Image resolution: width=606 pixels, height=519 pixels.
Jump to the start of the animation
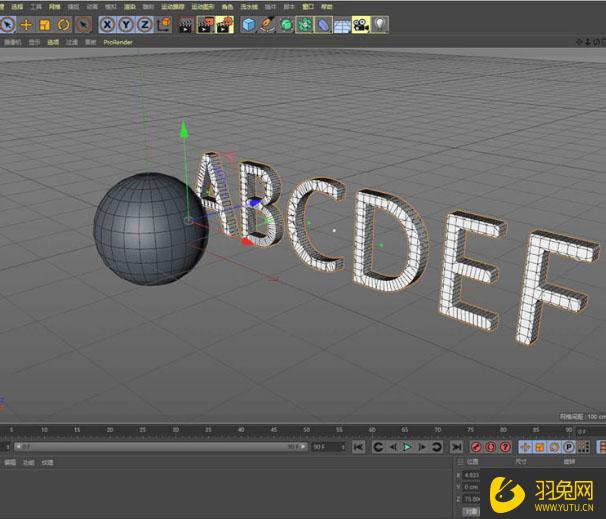358,447
